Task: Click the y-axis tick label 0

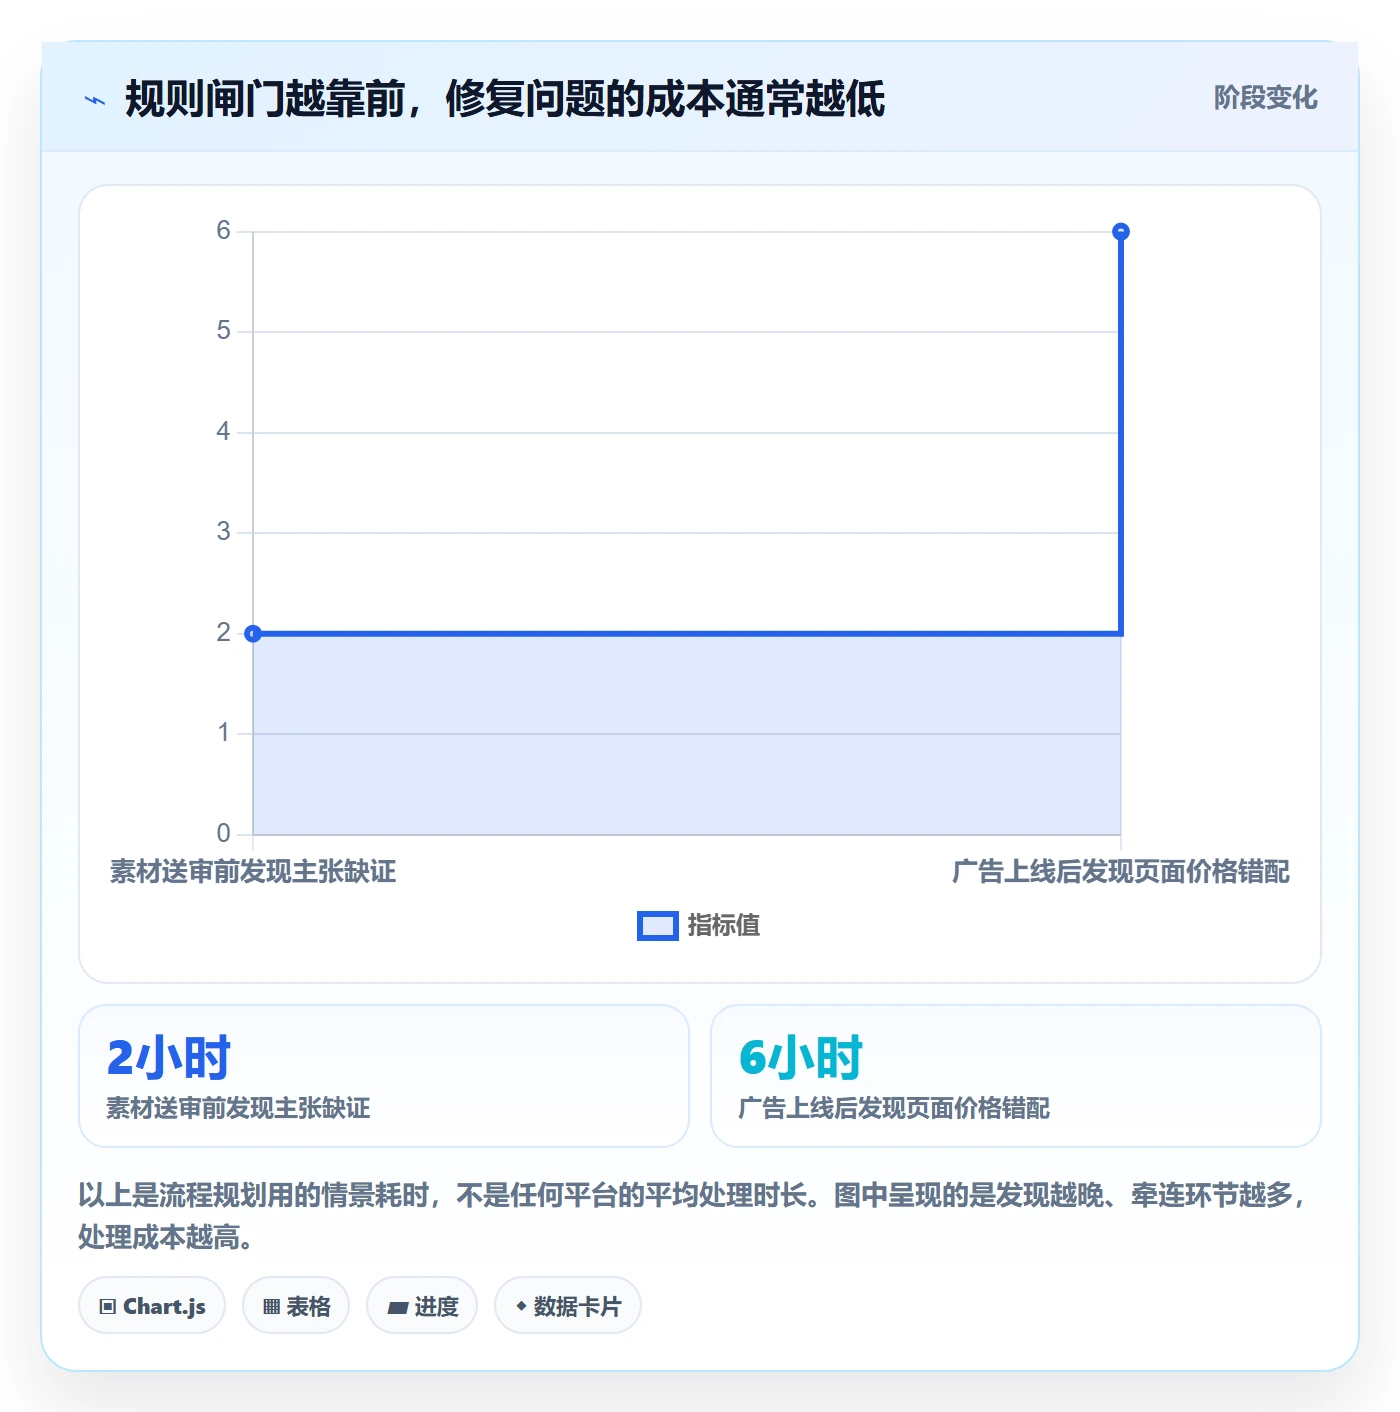Action: tap(224, 833)
